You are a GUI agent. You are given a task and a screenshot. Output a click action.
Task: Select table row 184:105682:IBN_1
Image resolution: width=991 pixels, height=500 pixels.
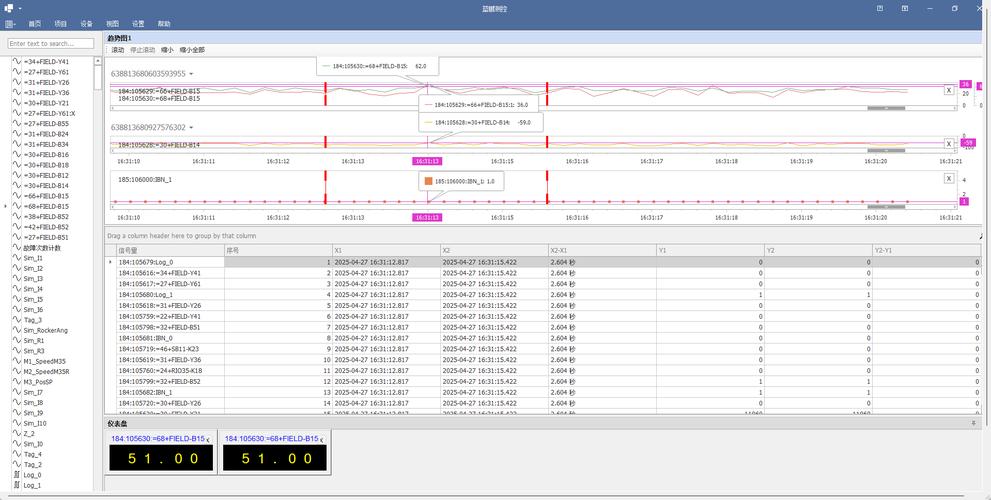(x=549, y=393)
